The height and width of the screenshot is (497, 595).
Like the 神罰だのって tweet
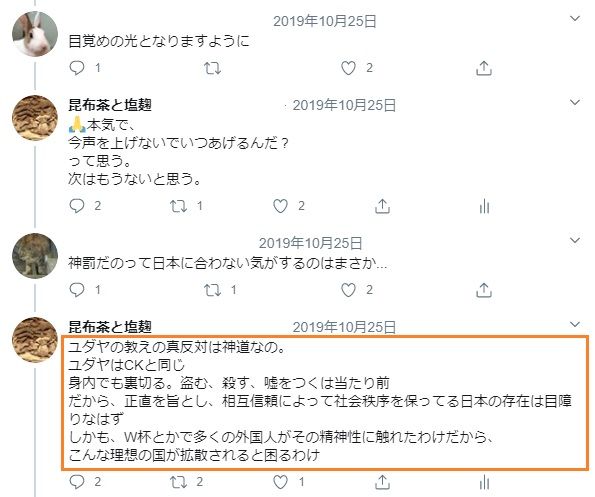pyautogui.click(x=348, y=290)
